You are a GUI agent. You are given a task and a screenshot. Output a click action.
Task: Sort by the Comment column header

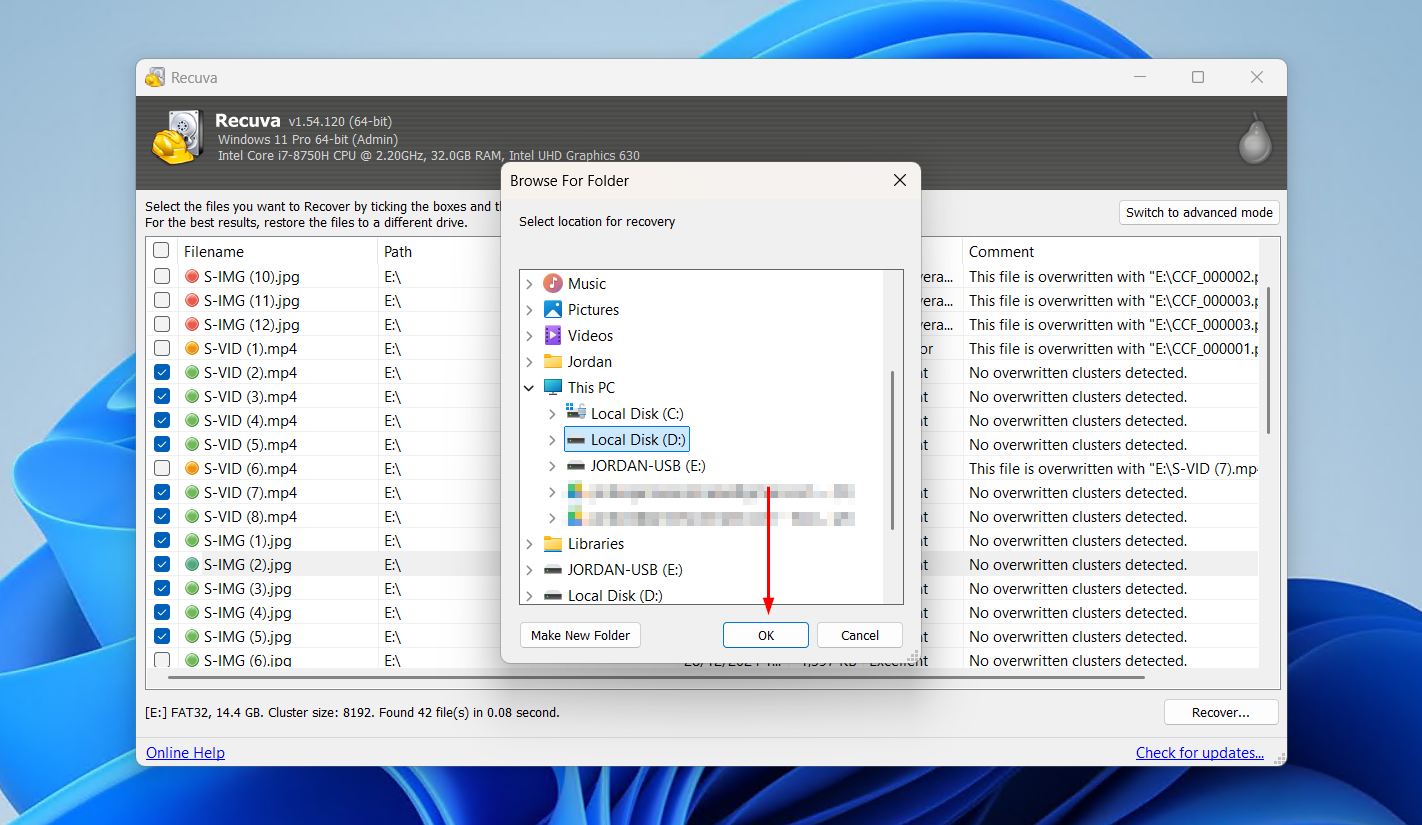[1001, 252]
